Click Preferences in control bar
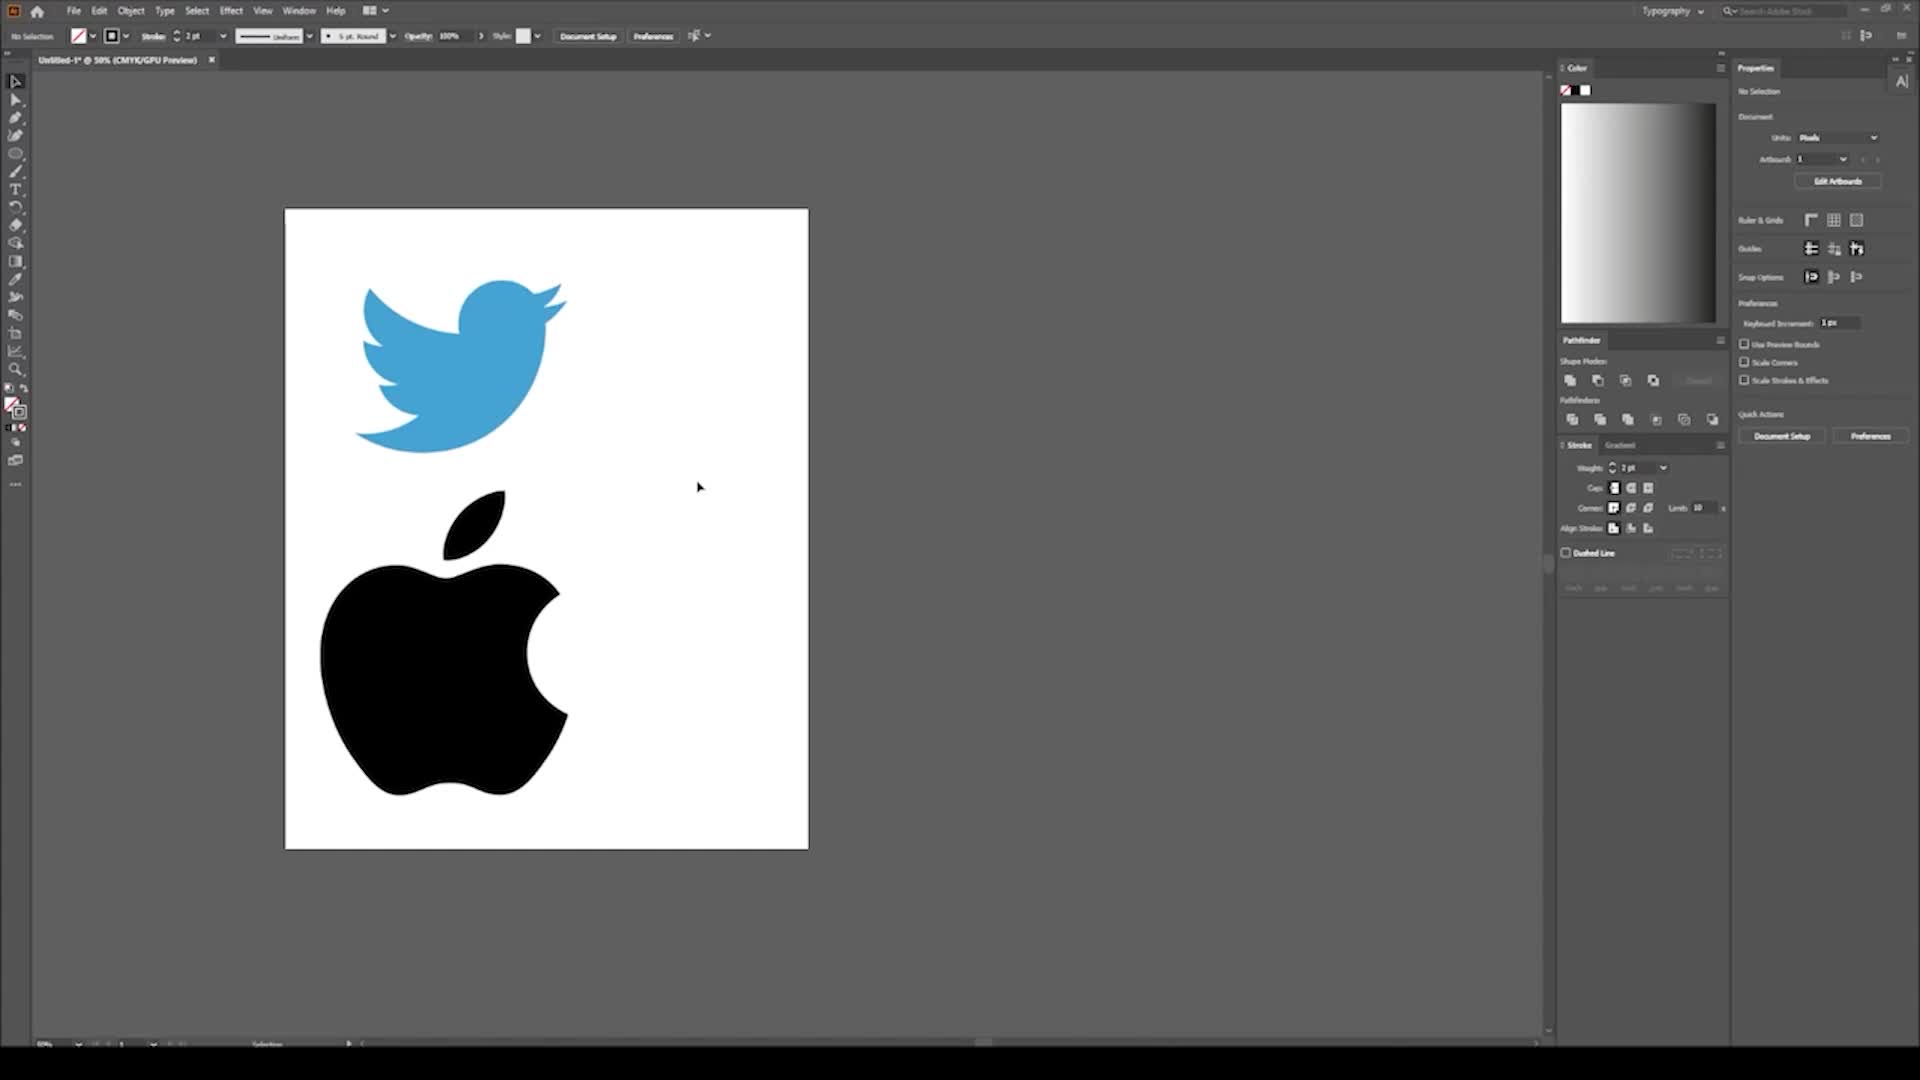Screen dimensions: 1920x1080 pos(653,36)
